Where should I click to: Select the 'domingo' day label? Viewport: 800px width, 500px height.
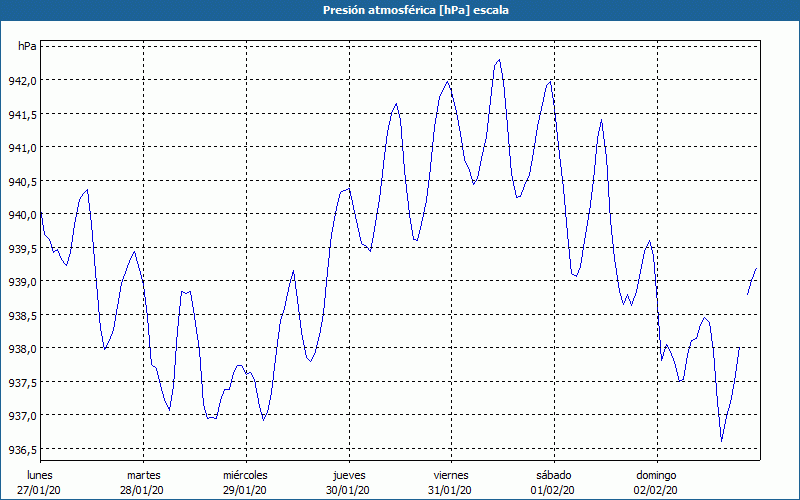(656, 476)
